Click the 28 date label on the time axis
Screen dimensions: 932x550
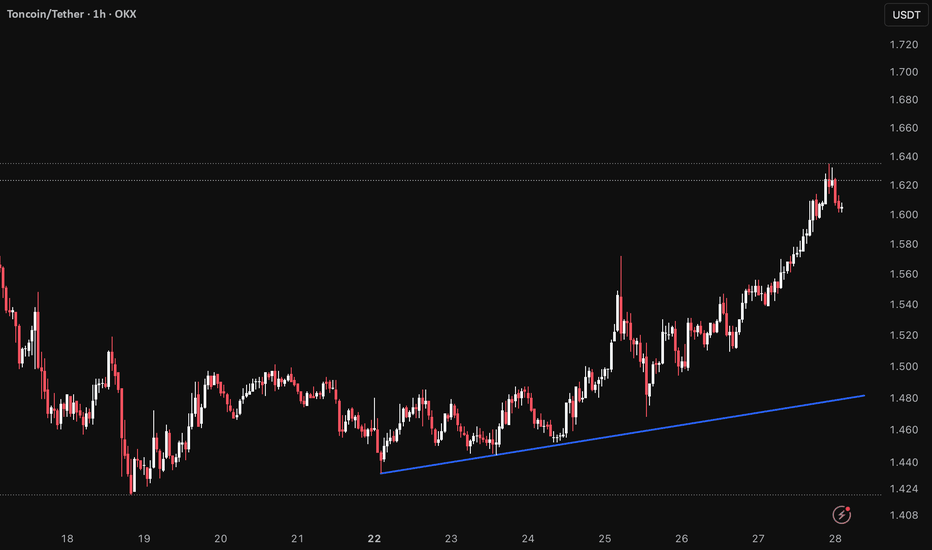coord(835,539)
